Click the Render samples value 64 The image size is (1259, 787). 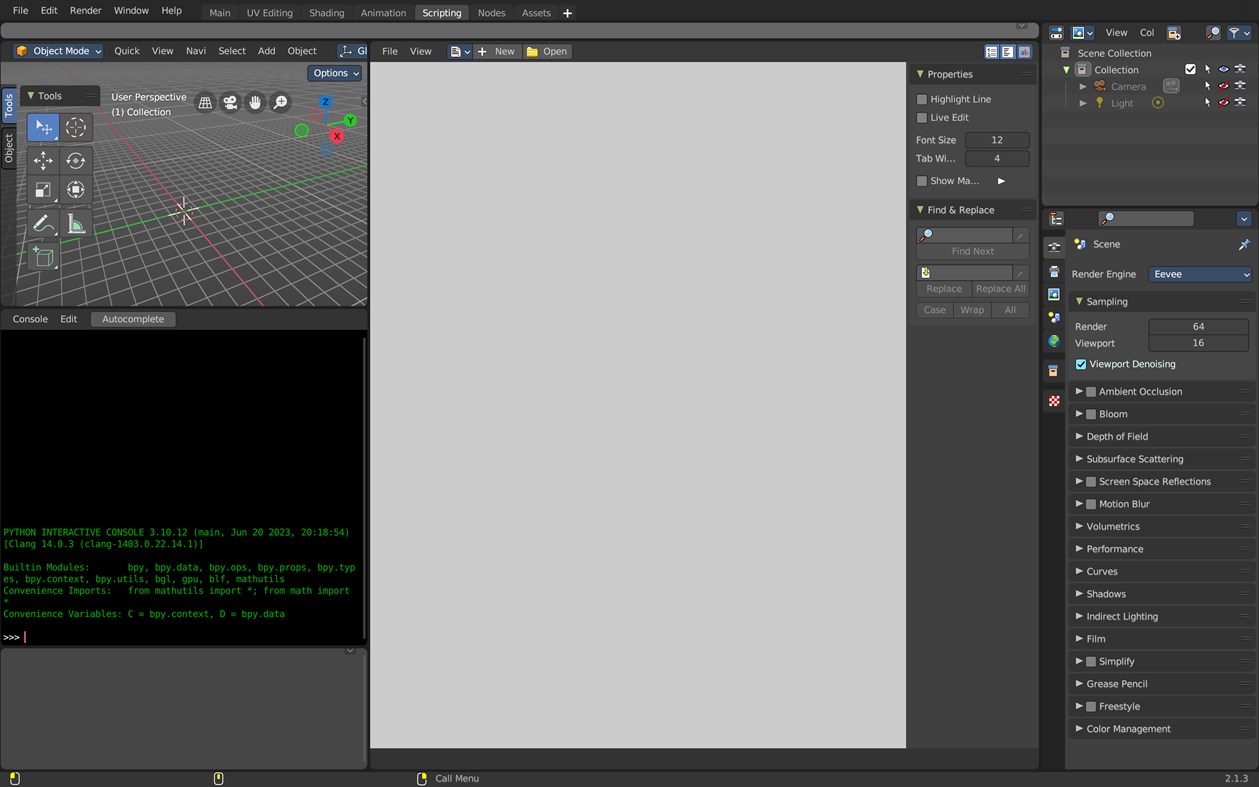1198,326
